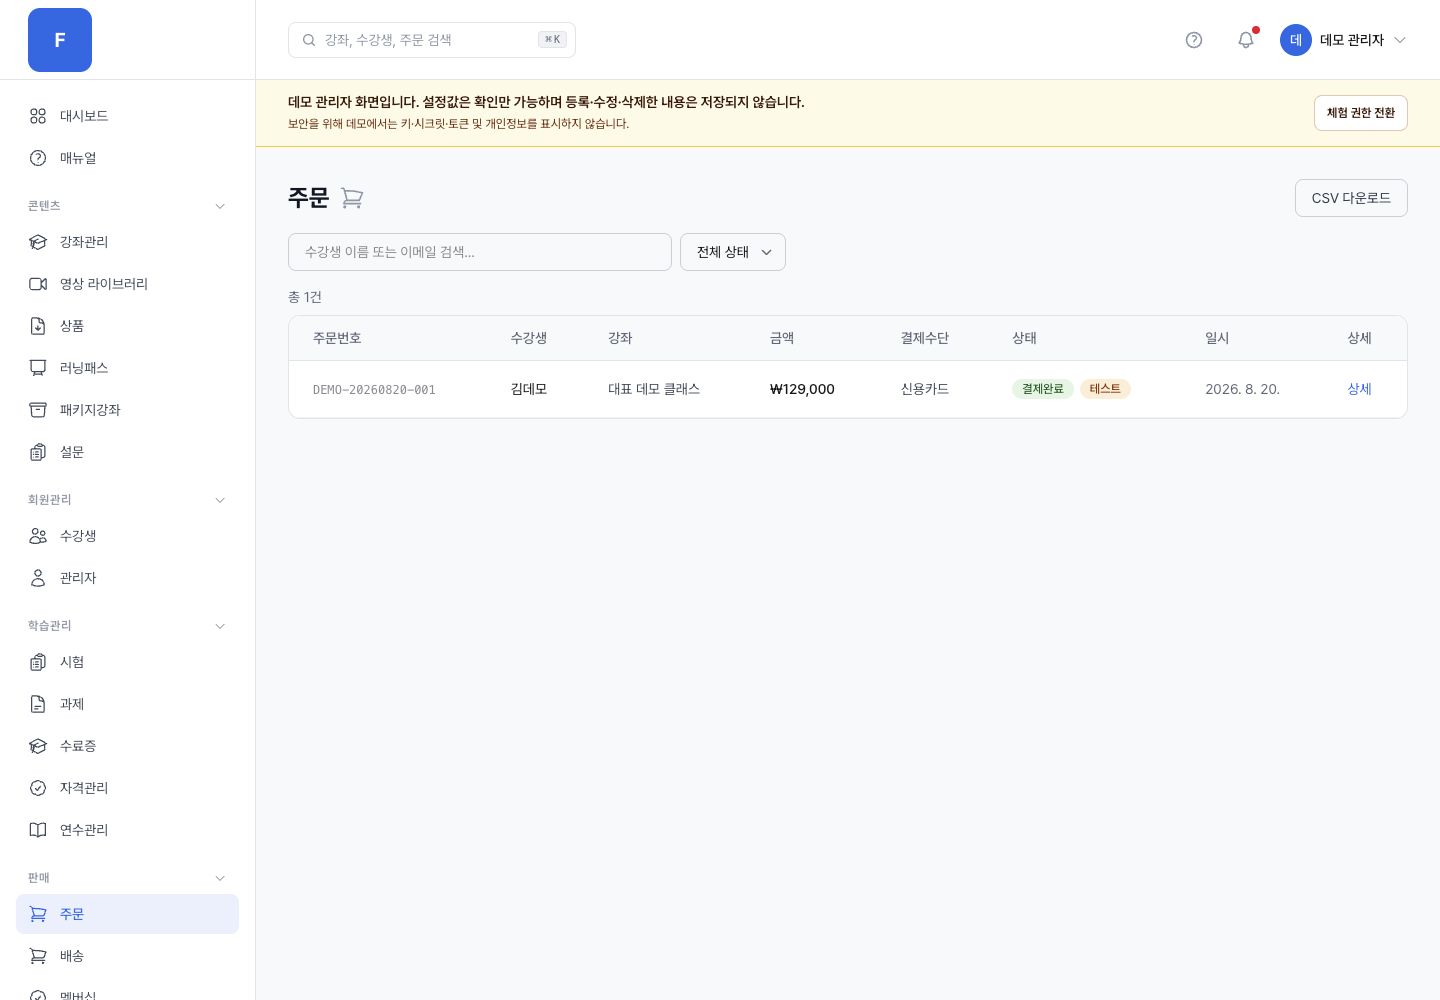This screenshot has width=1440, height=1000.
Task: Collapse the 회원관리 sidebar section
Action: [x=220, y=500]
